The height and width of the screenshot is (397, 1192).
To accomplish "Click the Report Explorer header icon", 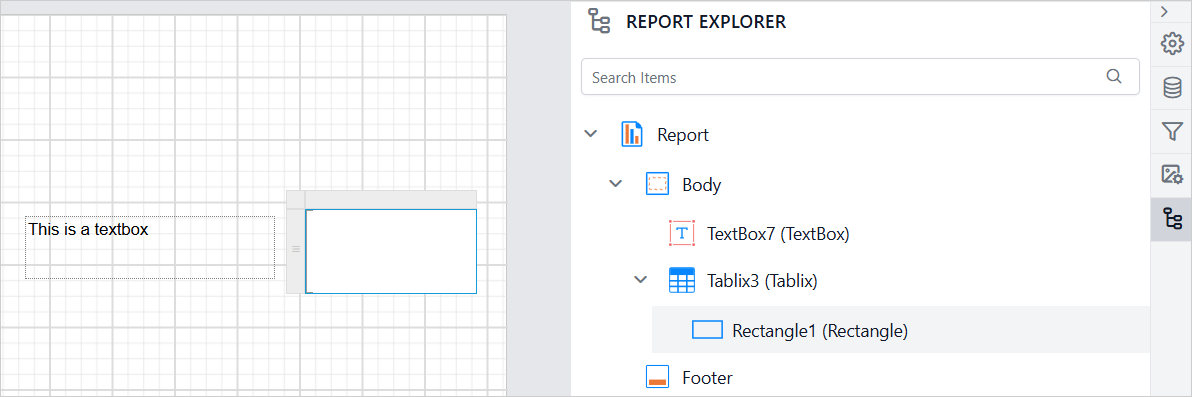I will coord(600,22).
